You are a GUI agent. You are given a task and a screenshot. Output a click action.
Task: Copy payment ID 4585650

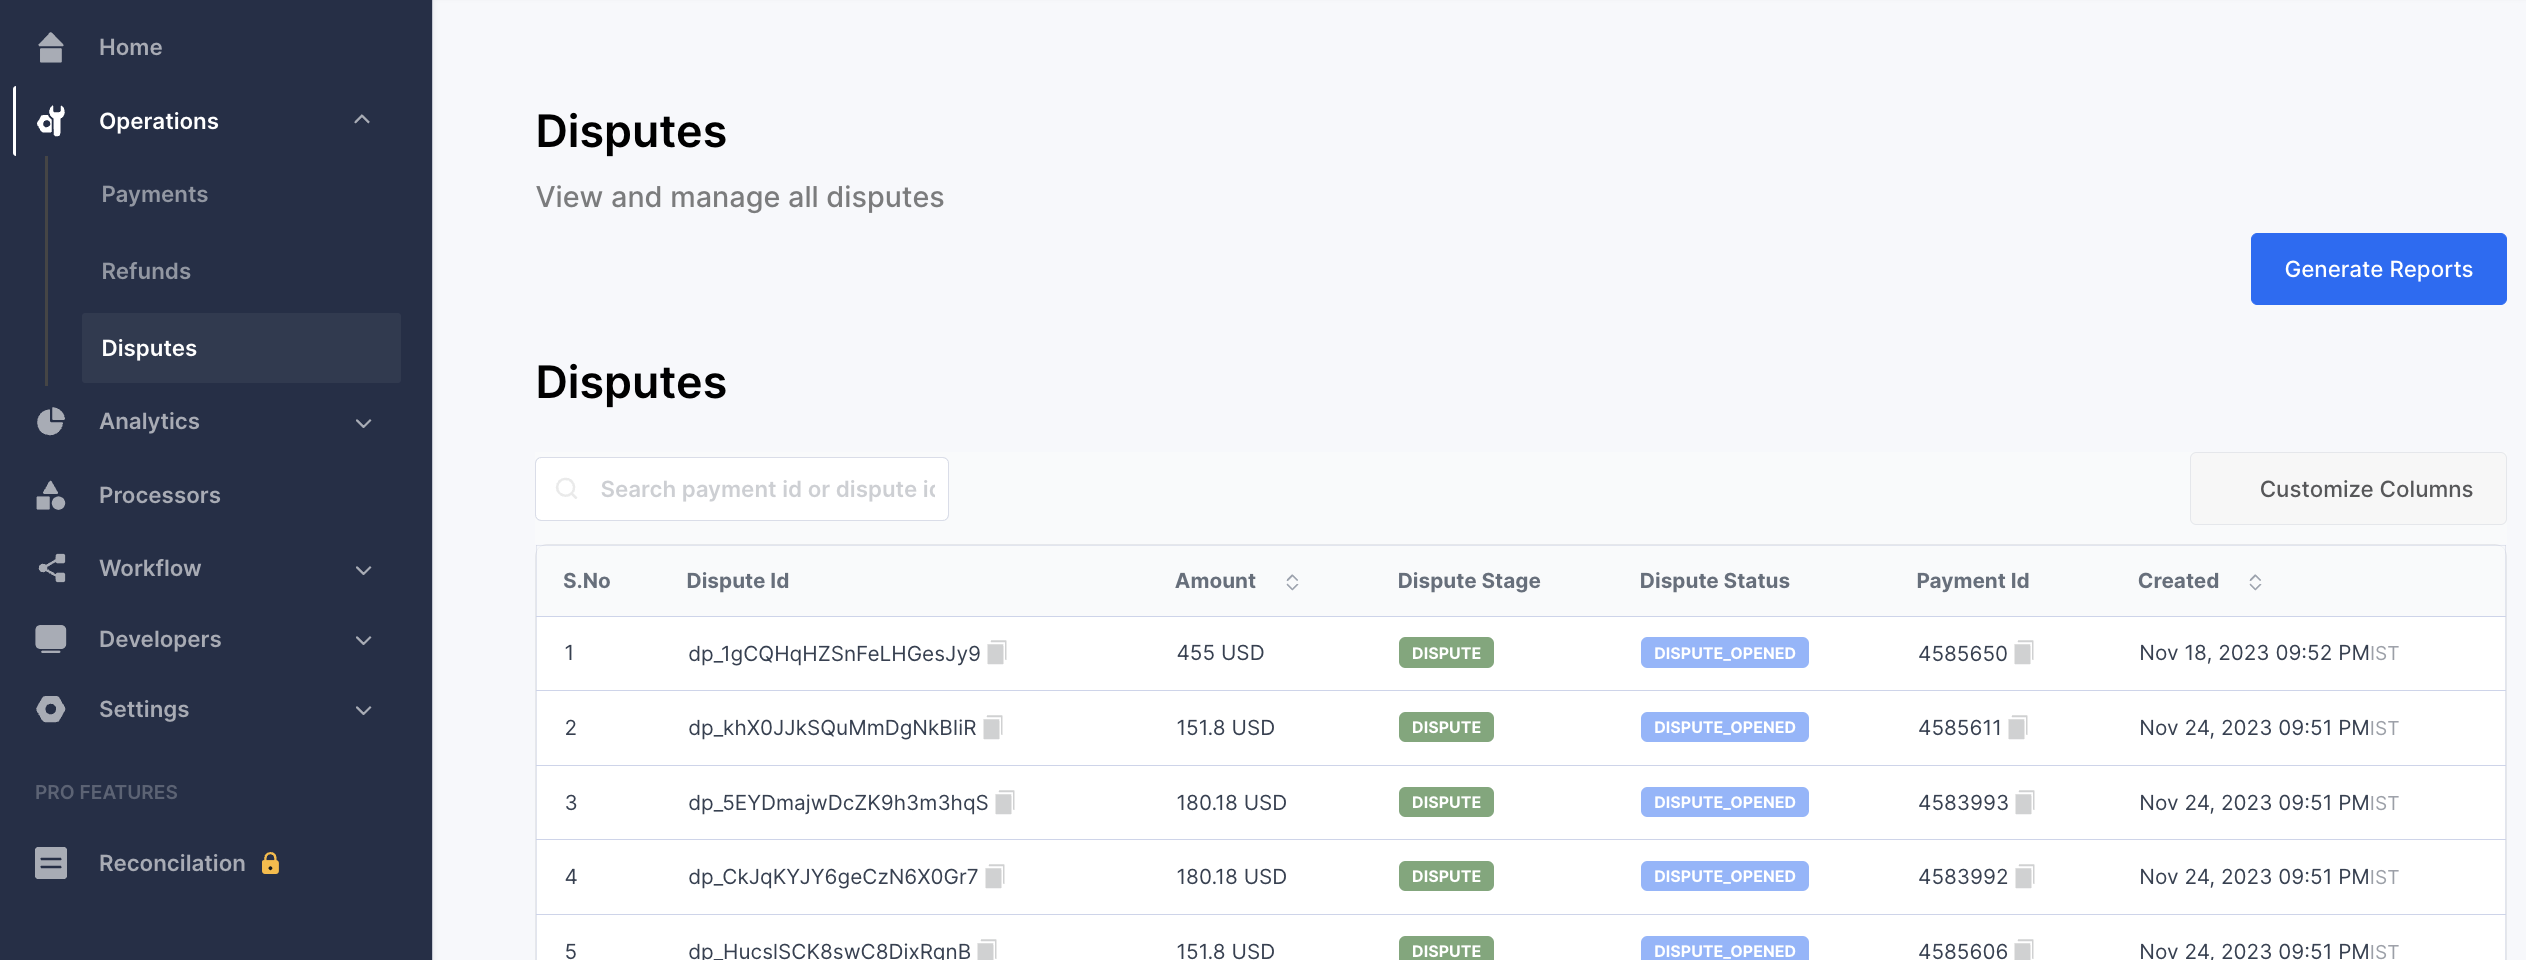(2023, 653)
